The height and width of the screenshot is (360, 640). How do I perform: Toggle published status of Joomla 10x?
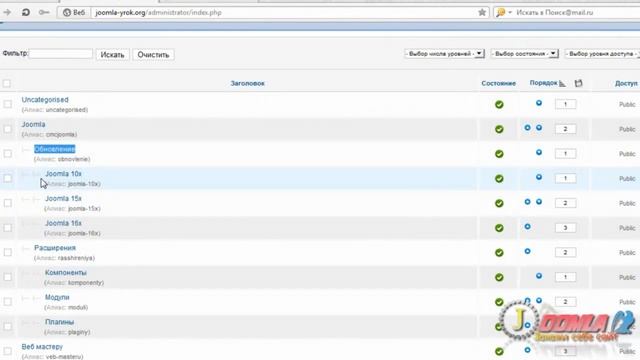click(x=499, y=179)
